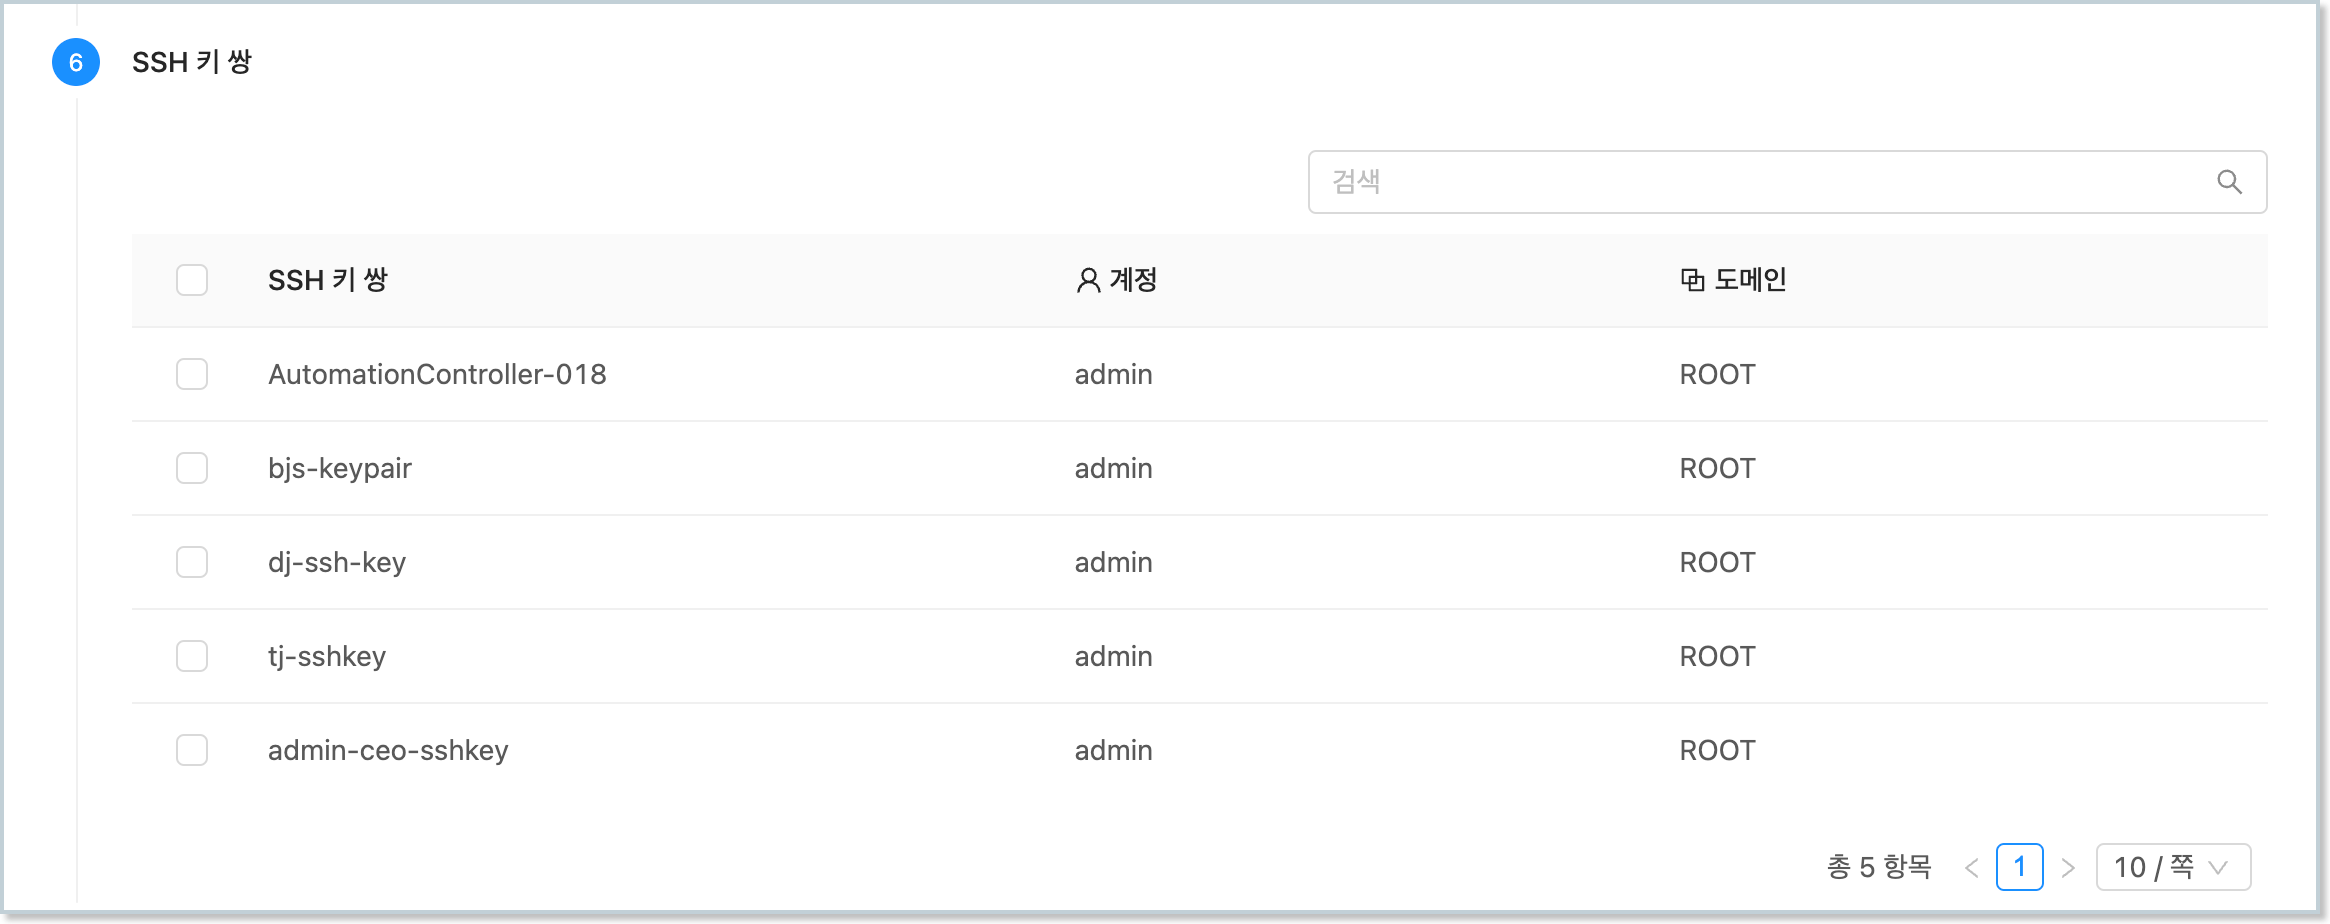The width and height of the screenshot is (2330, 924).
Task: Click ROOT domain in dj-ssh-key row
Action: tap(1717, 562)
